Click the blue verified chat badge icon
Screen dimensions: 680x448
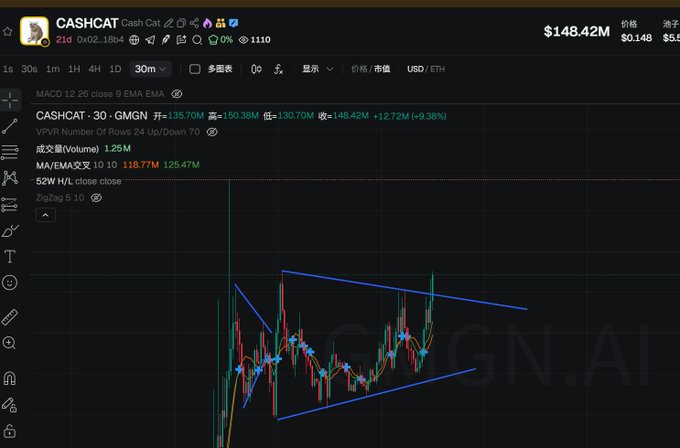point(233,23)
